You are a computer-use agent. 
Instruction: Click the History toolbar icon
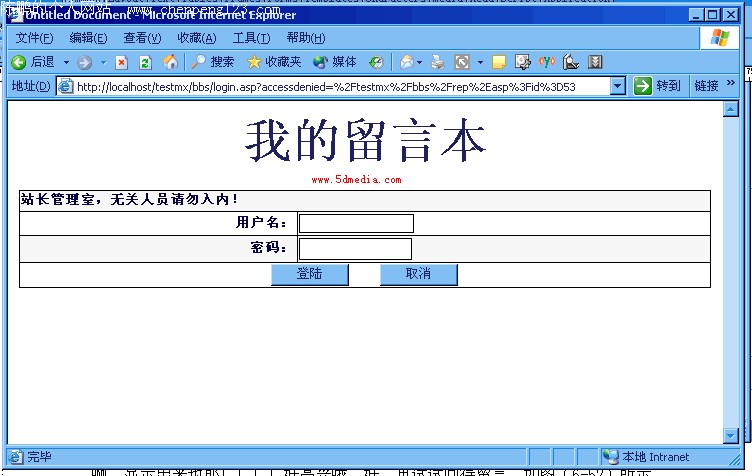coord(376,62)
